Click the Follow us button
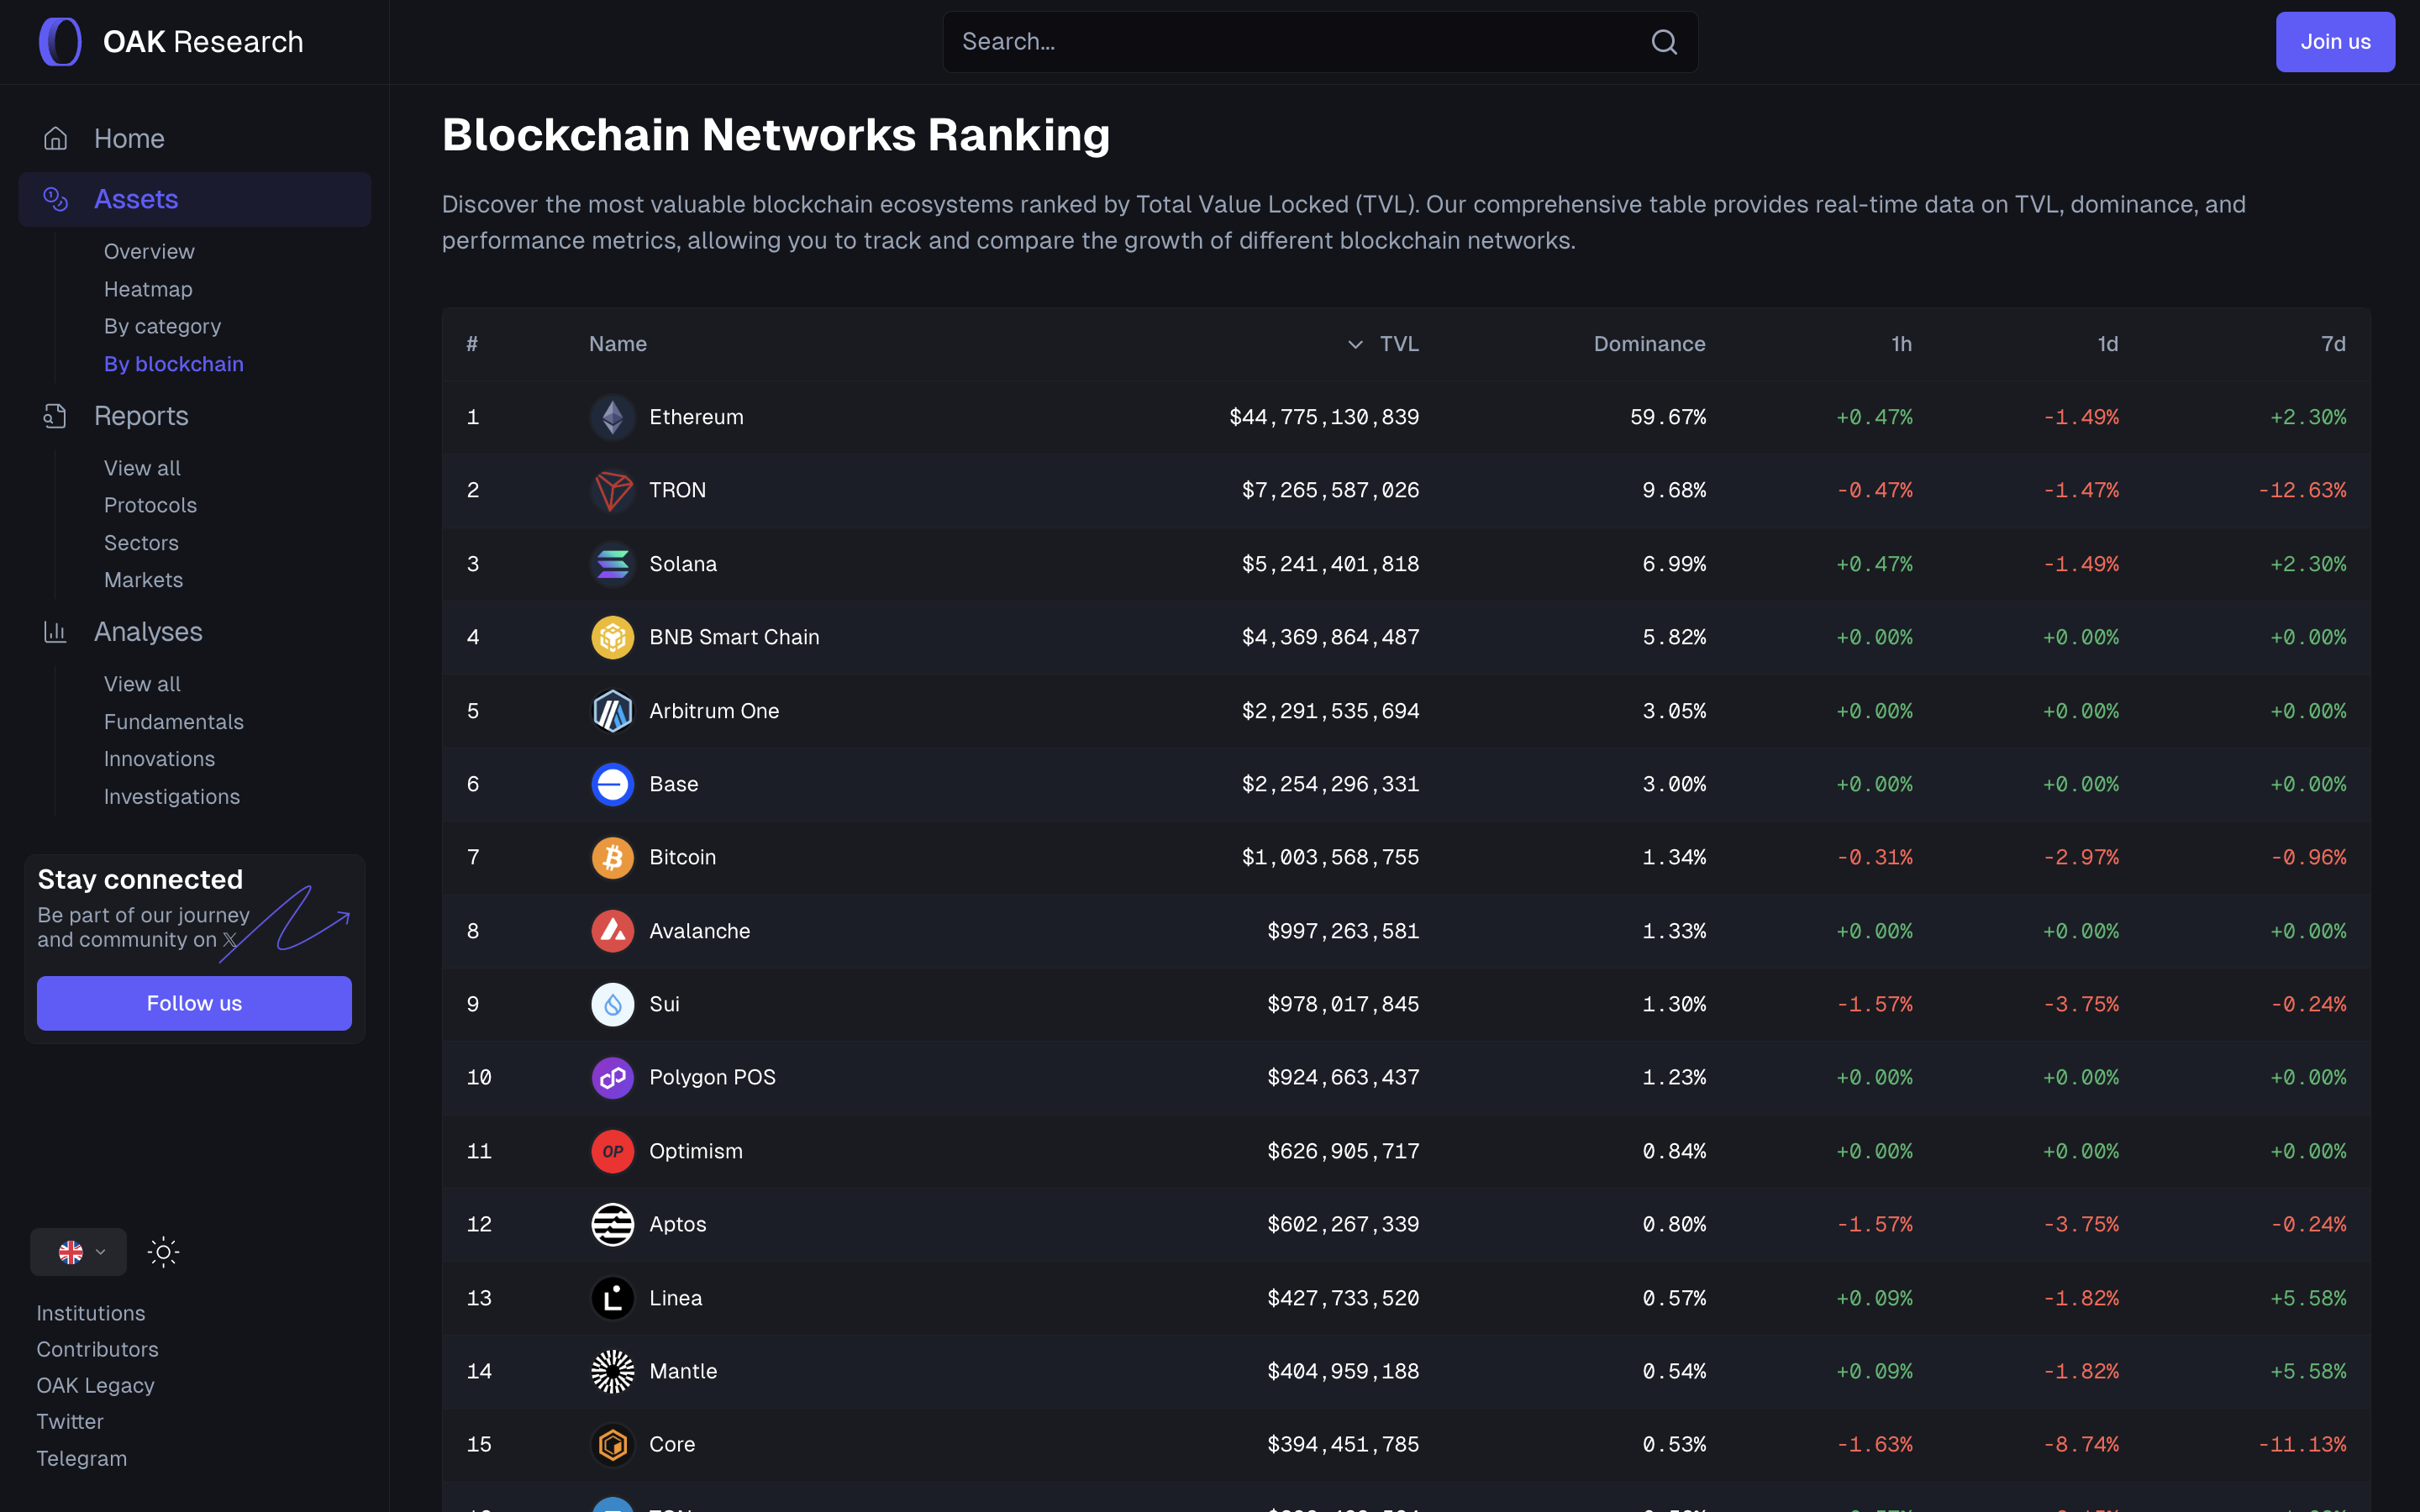Viewport: 2420px width, 1512px height. click(194, 1003)
